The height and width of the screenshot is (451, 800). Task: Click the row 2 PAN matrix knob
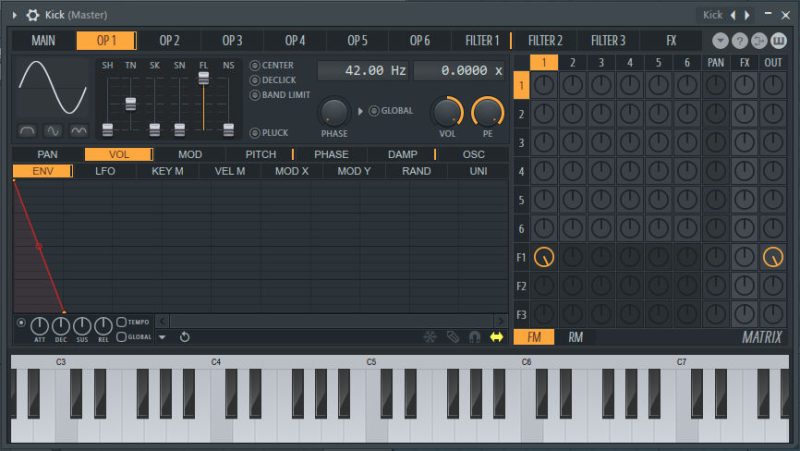[x=716, y=114]
